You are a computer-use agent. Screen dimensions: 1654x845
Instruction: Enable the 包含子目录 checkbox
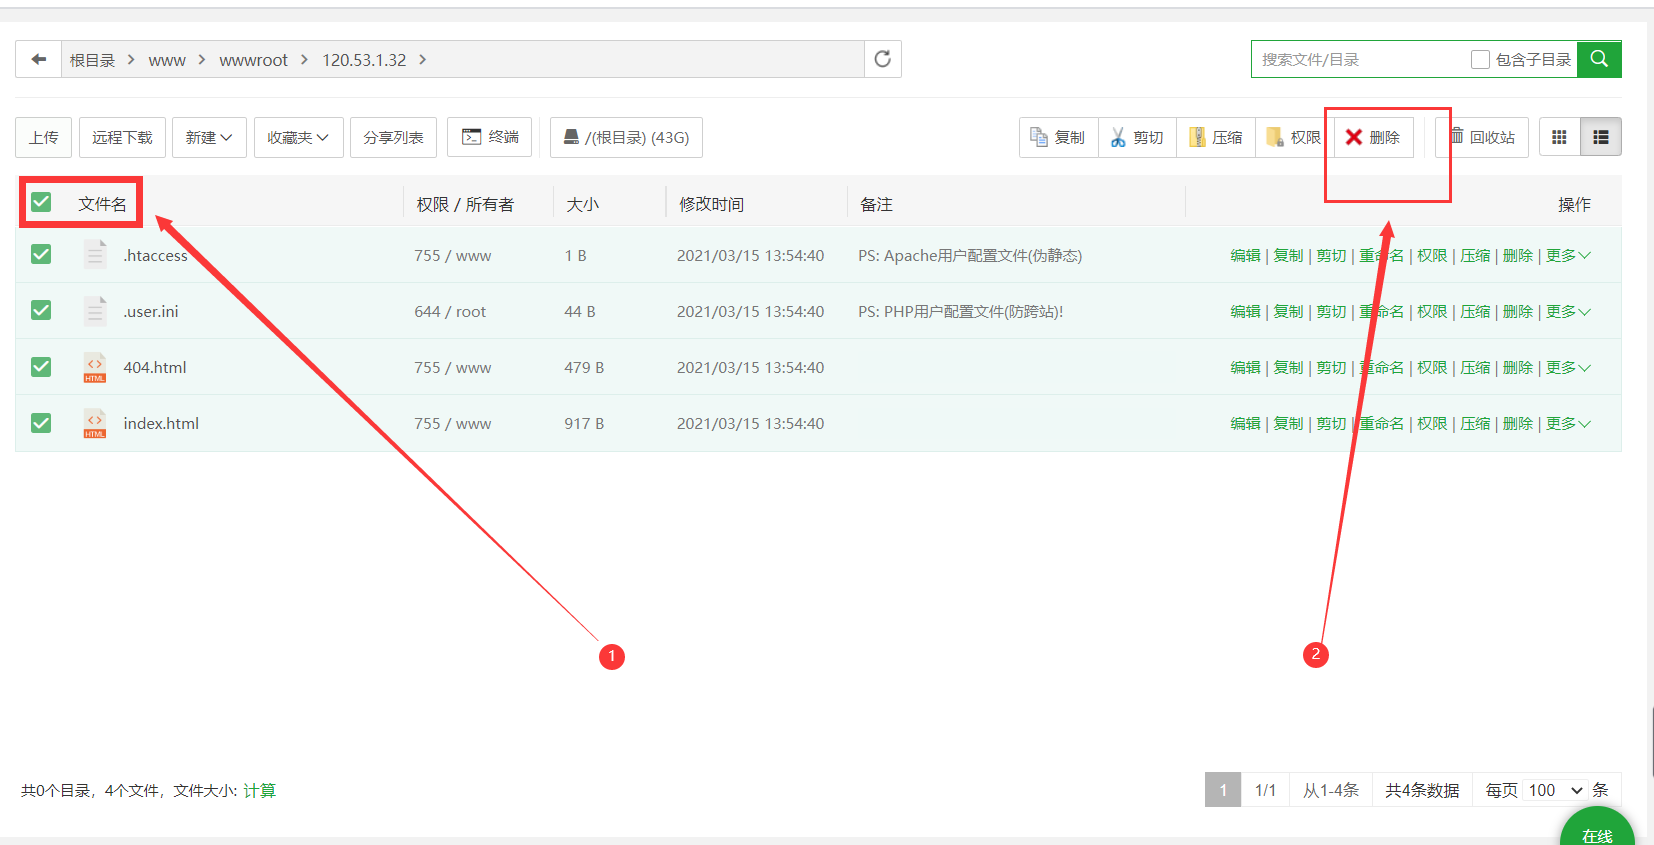point(1480,60)
